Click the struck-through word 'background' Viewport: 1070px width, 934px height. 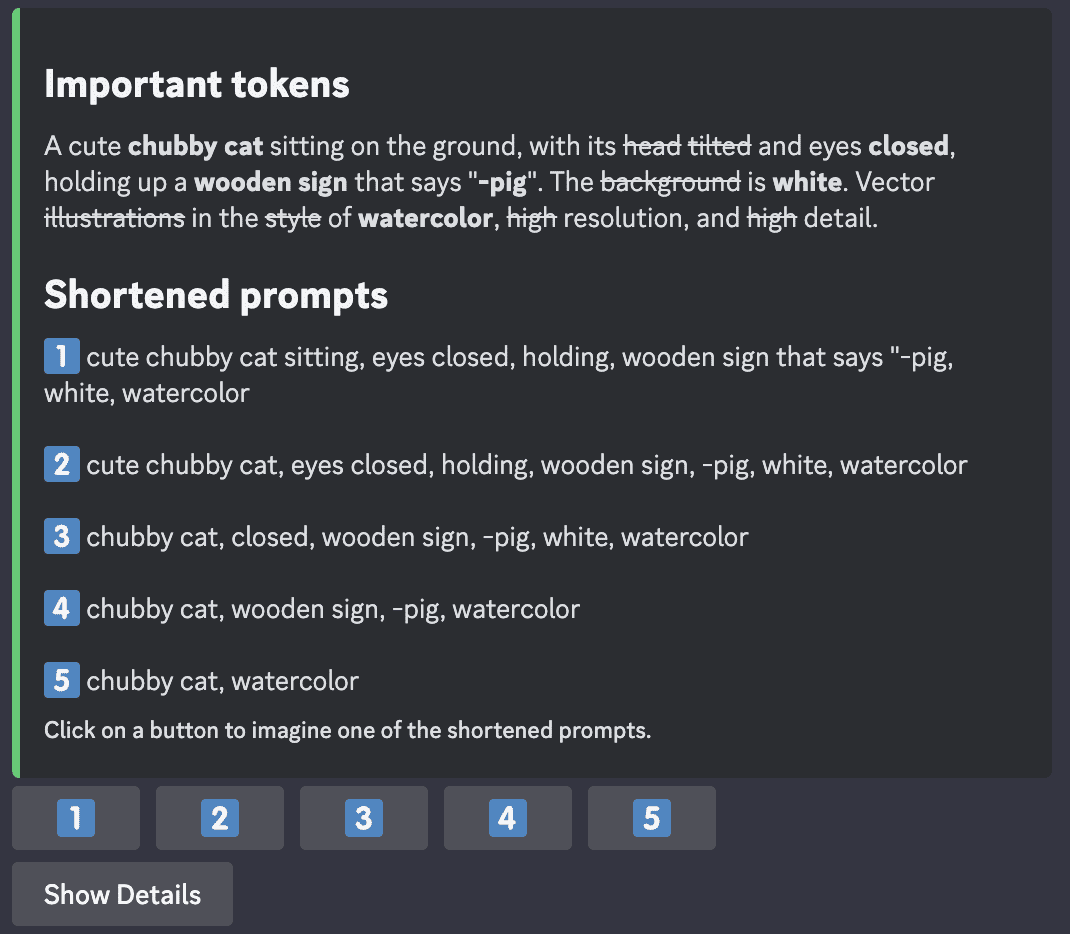coord(670,182)
